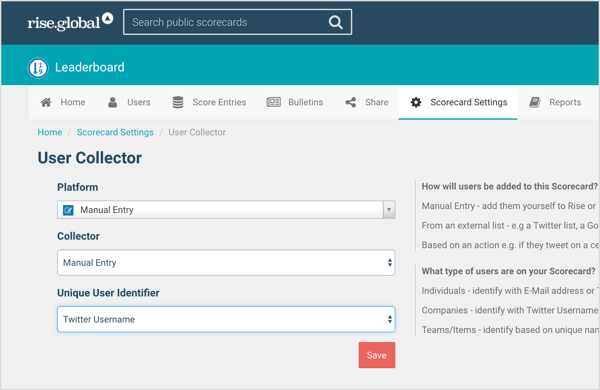Follow the Home breadcrumb link
This screenshot has width=600, height=390.
(50, 132)
